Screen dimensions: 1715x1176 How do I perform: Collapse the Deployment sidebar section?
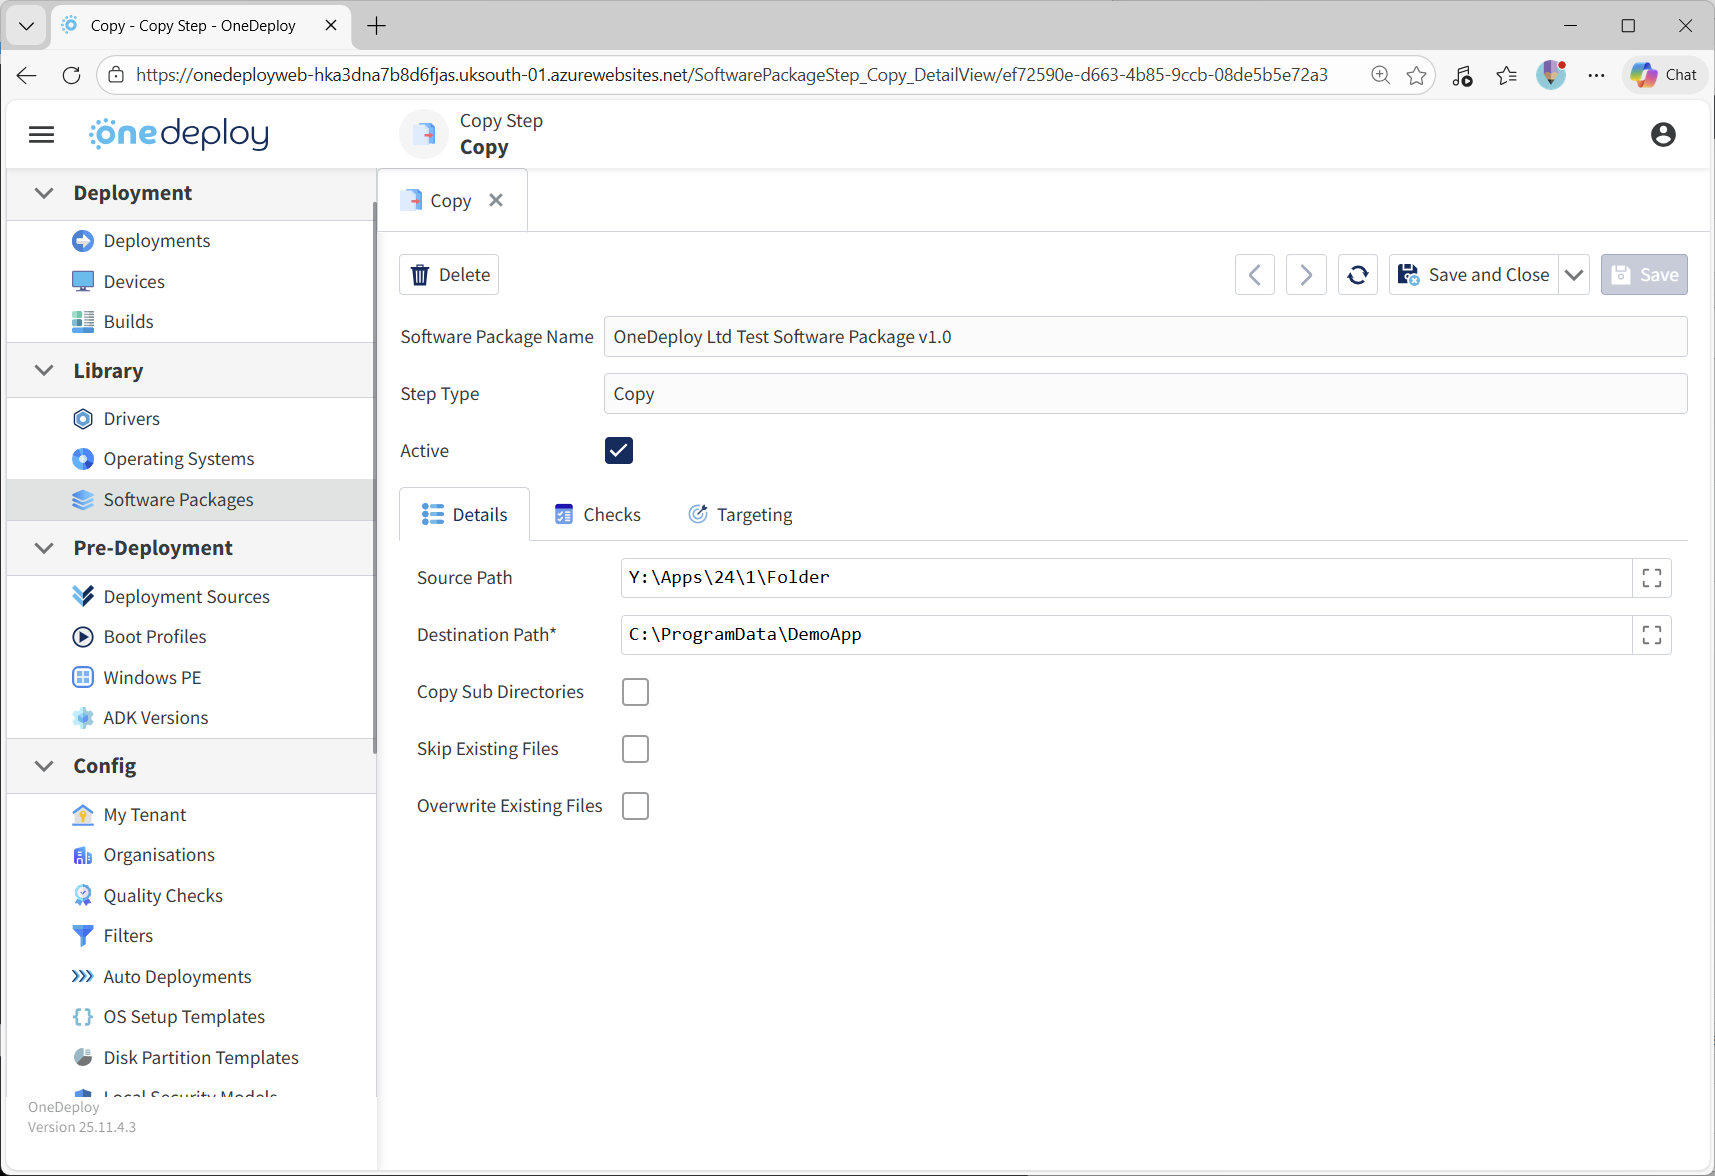pyautogui.click(x=44, y=193)
